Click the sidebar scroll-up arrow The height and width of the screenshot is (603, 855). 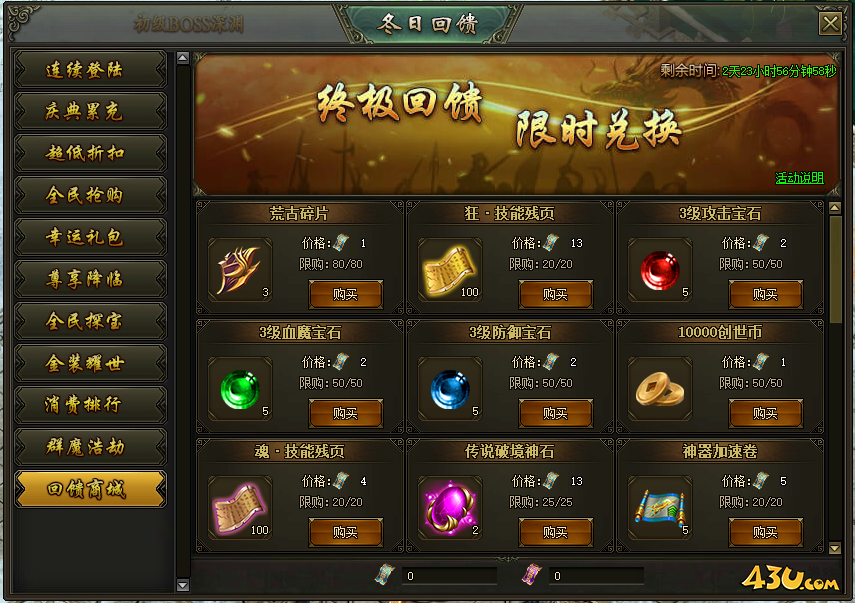[x=183, y=58]
